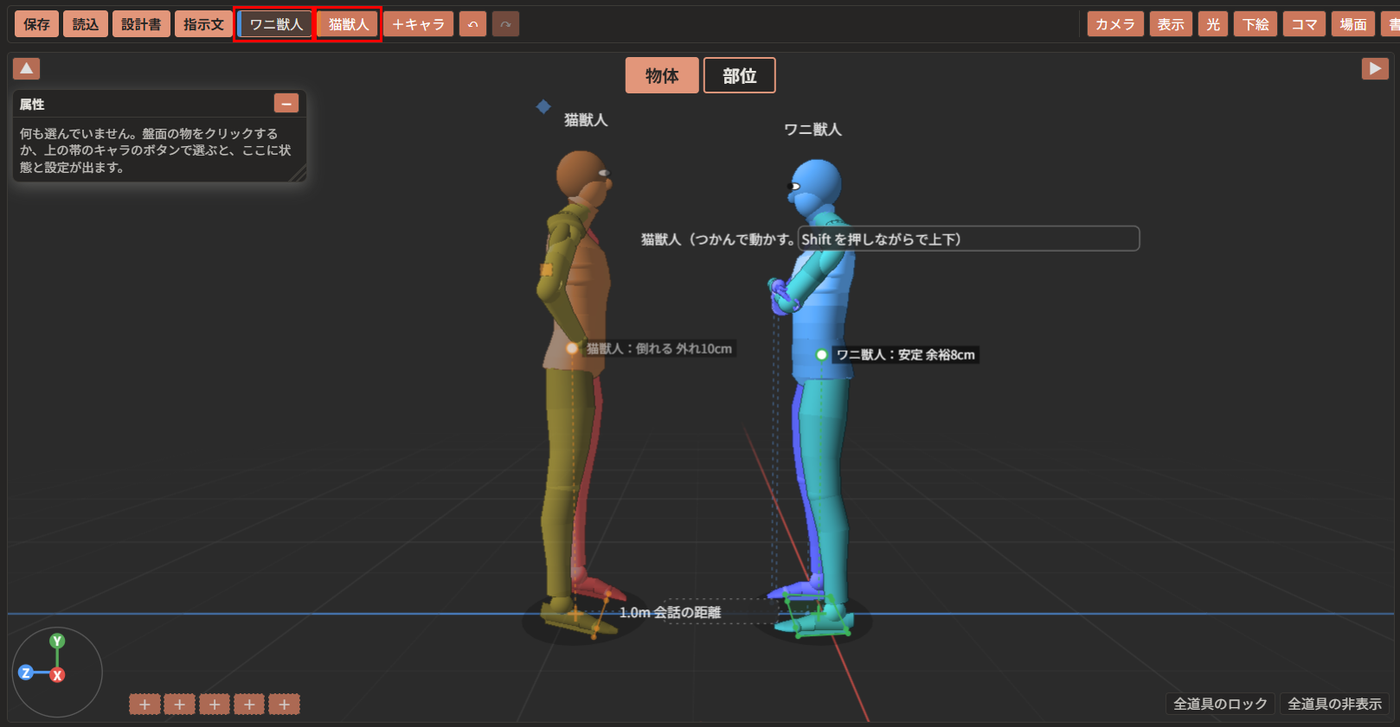Image resolution: width=1400 pixels, height=727 pixels.
Task: Minimize the 属性 panel with the minus button
Action: (287, 103)
